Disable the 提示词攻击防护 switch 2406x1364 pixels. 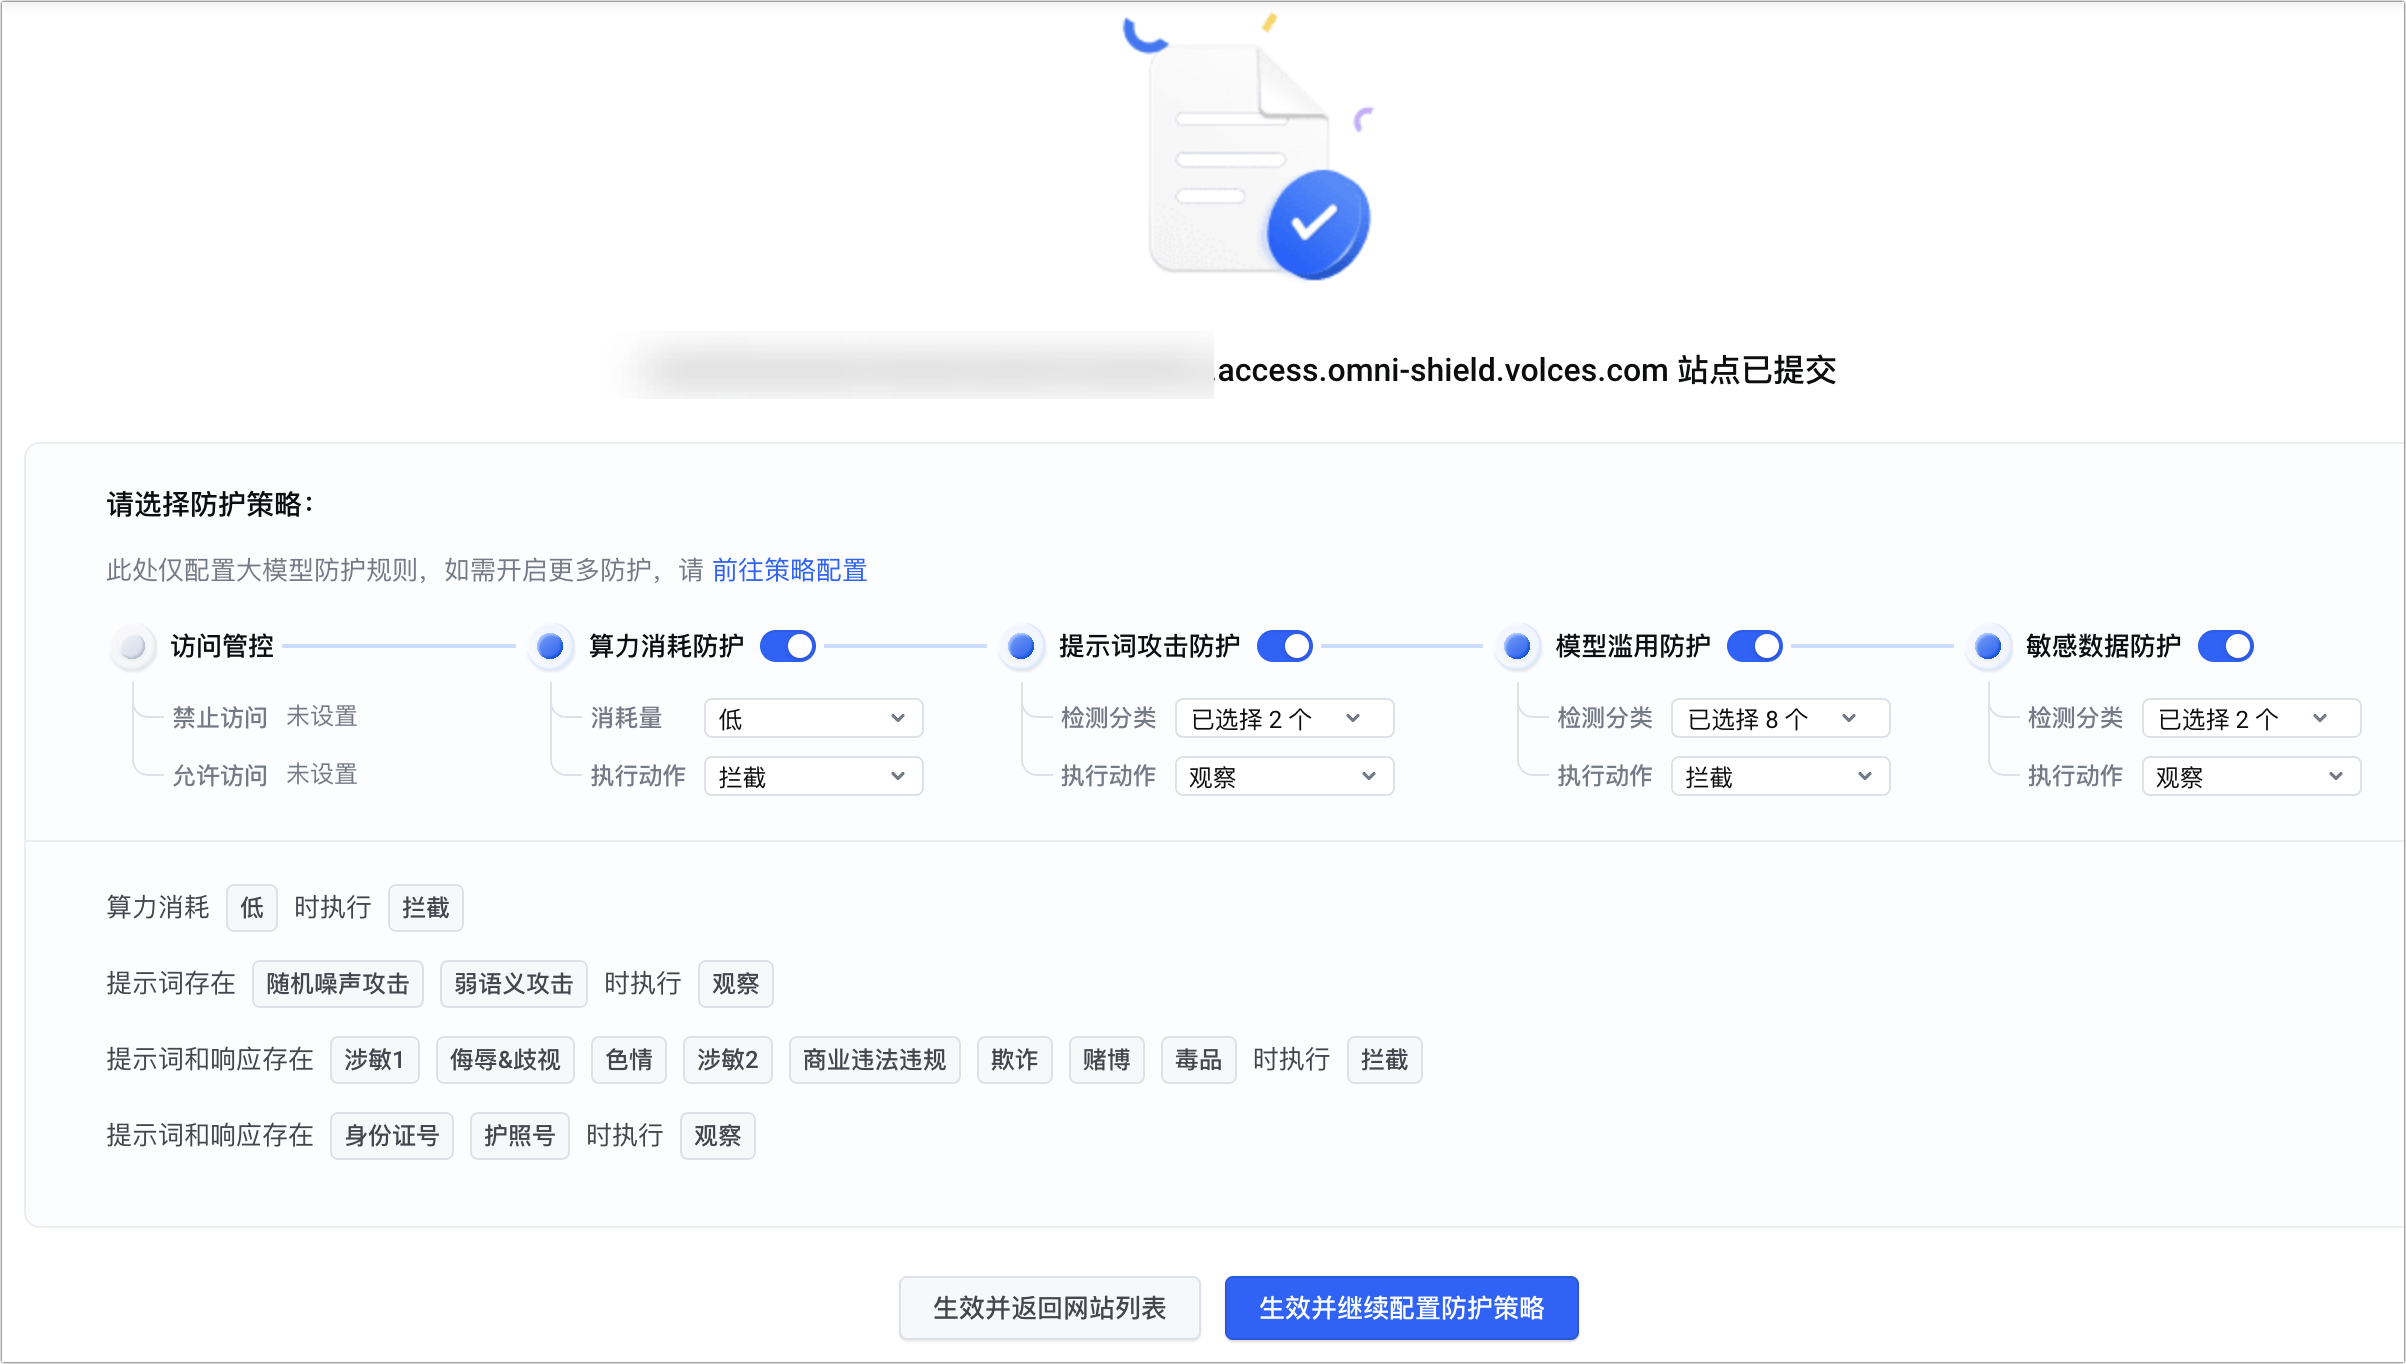pos(1285,647)
